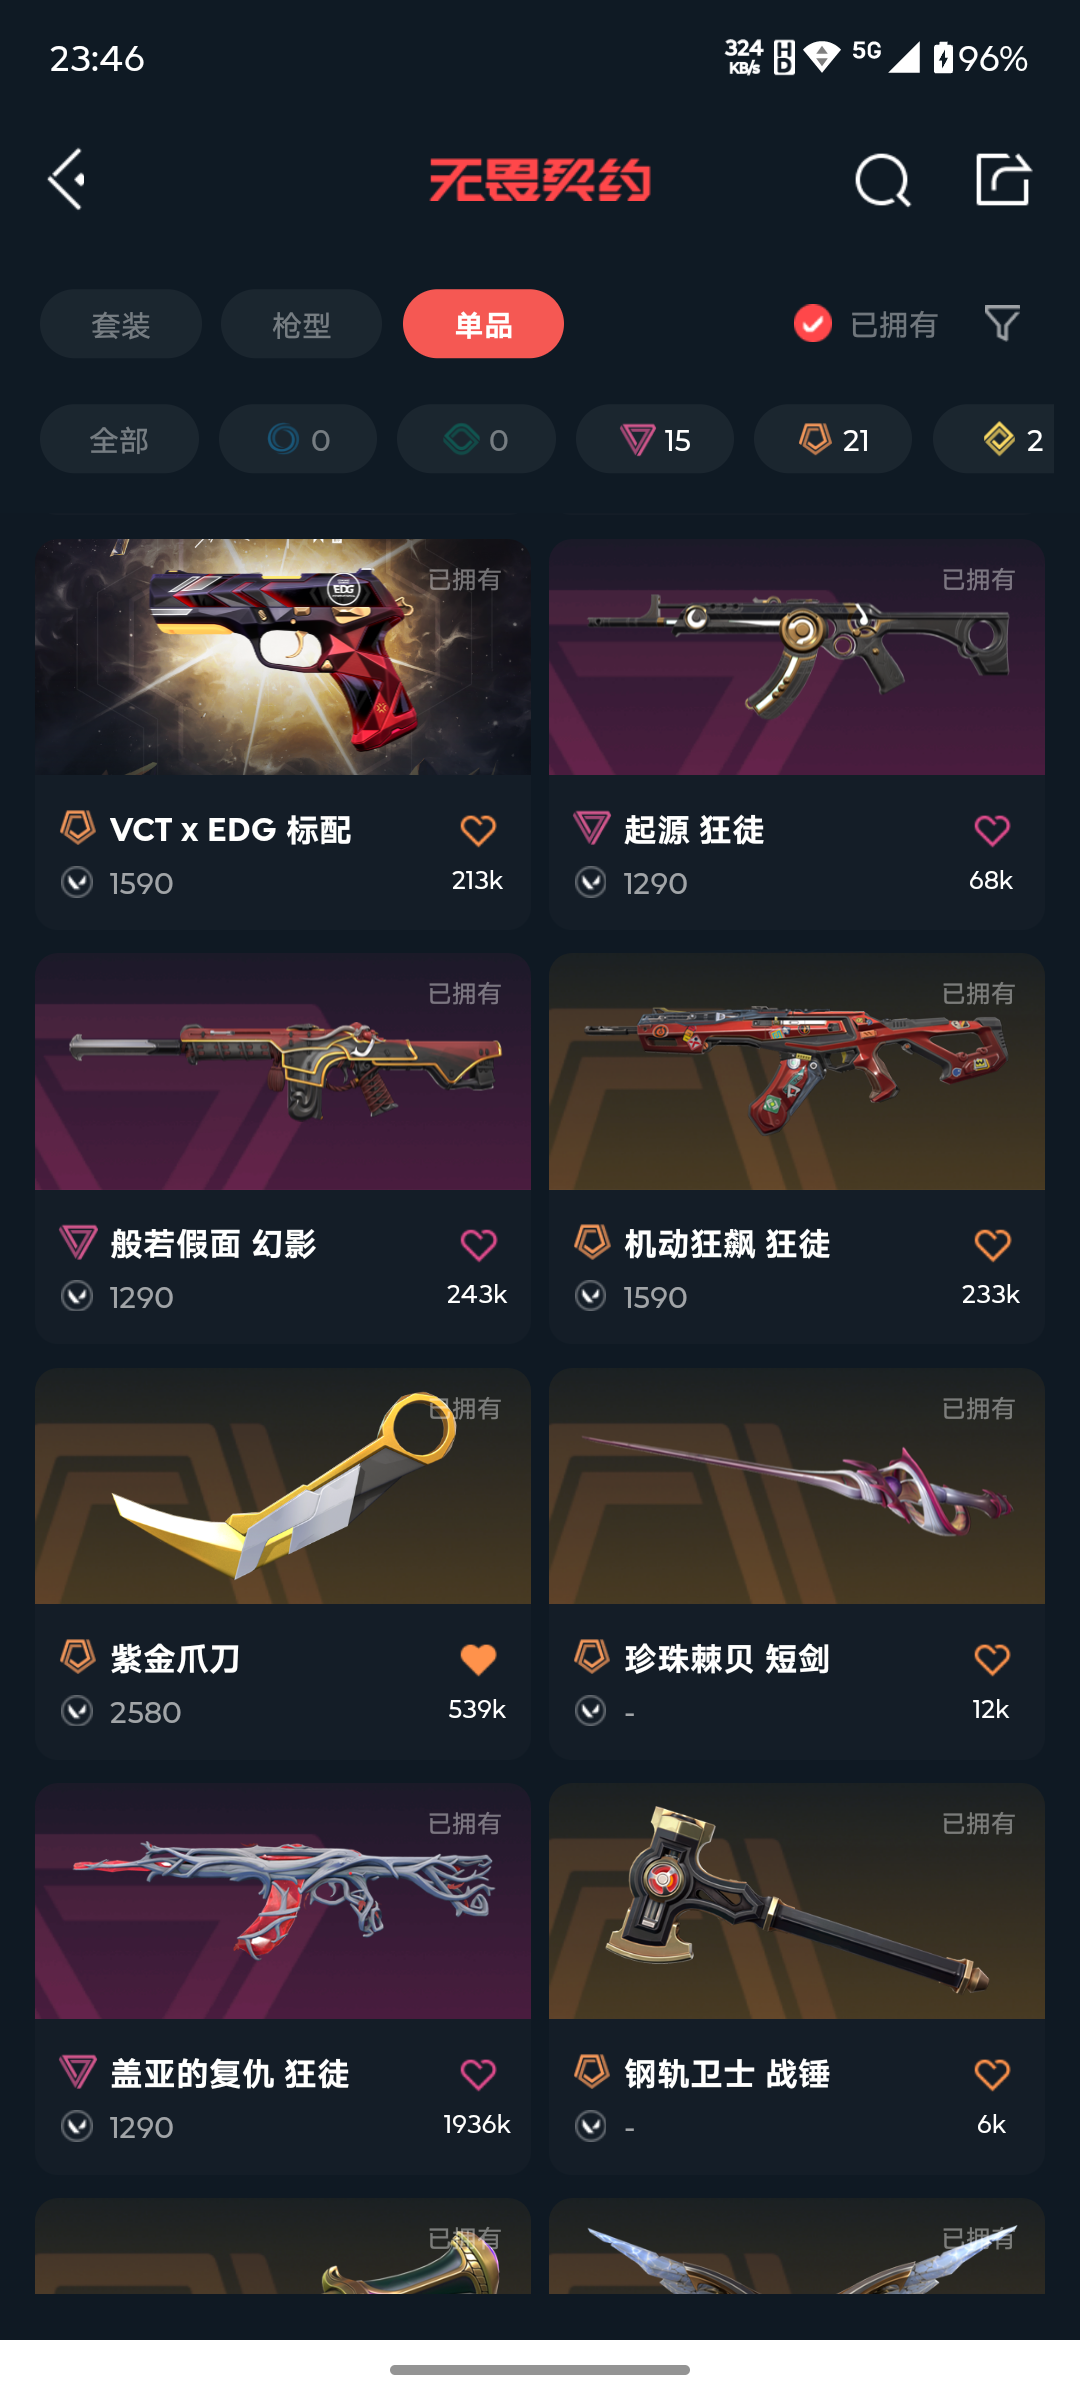
Task: Filter by the 全部 chip
Action: tap(119, 439)
